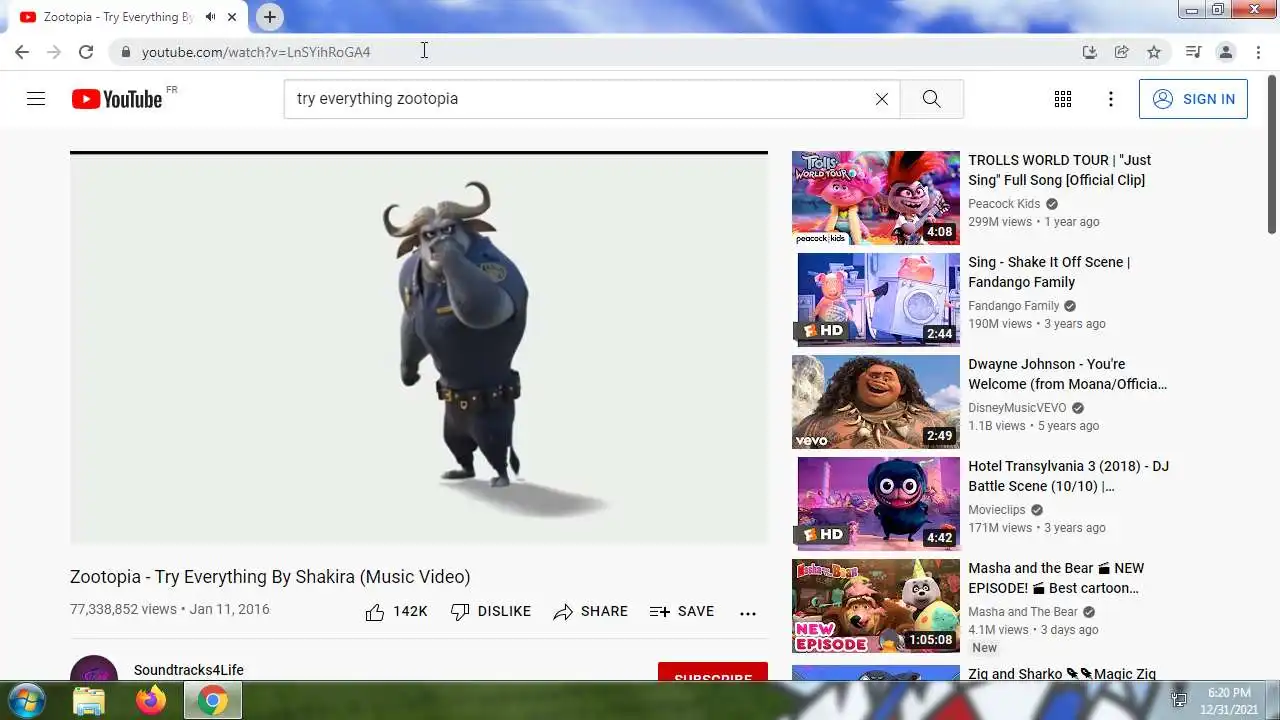Open the Soundtracks4Life channel name
This screenshot has width=1280, height=720.
tap(189, 670)
